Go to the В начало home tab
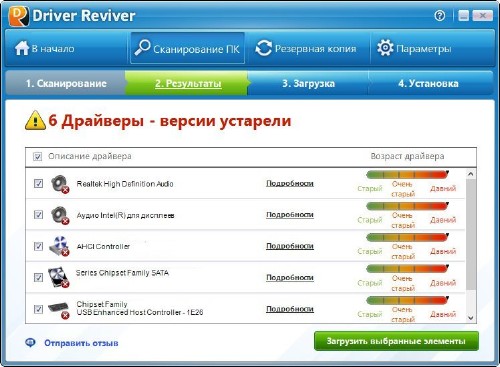 point(45,49)
